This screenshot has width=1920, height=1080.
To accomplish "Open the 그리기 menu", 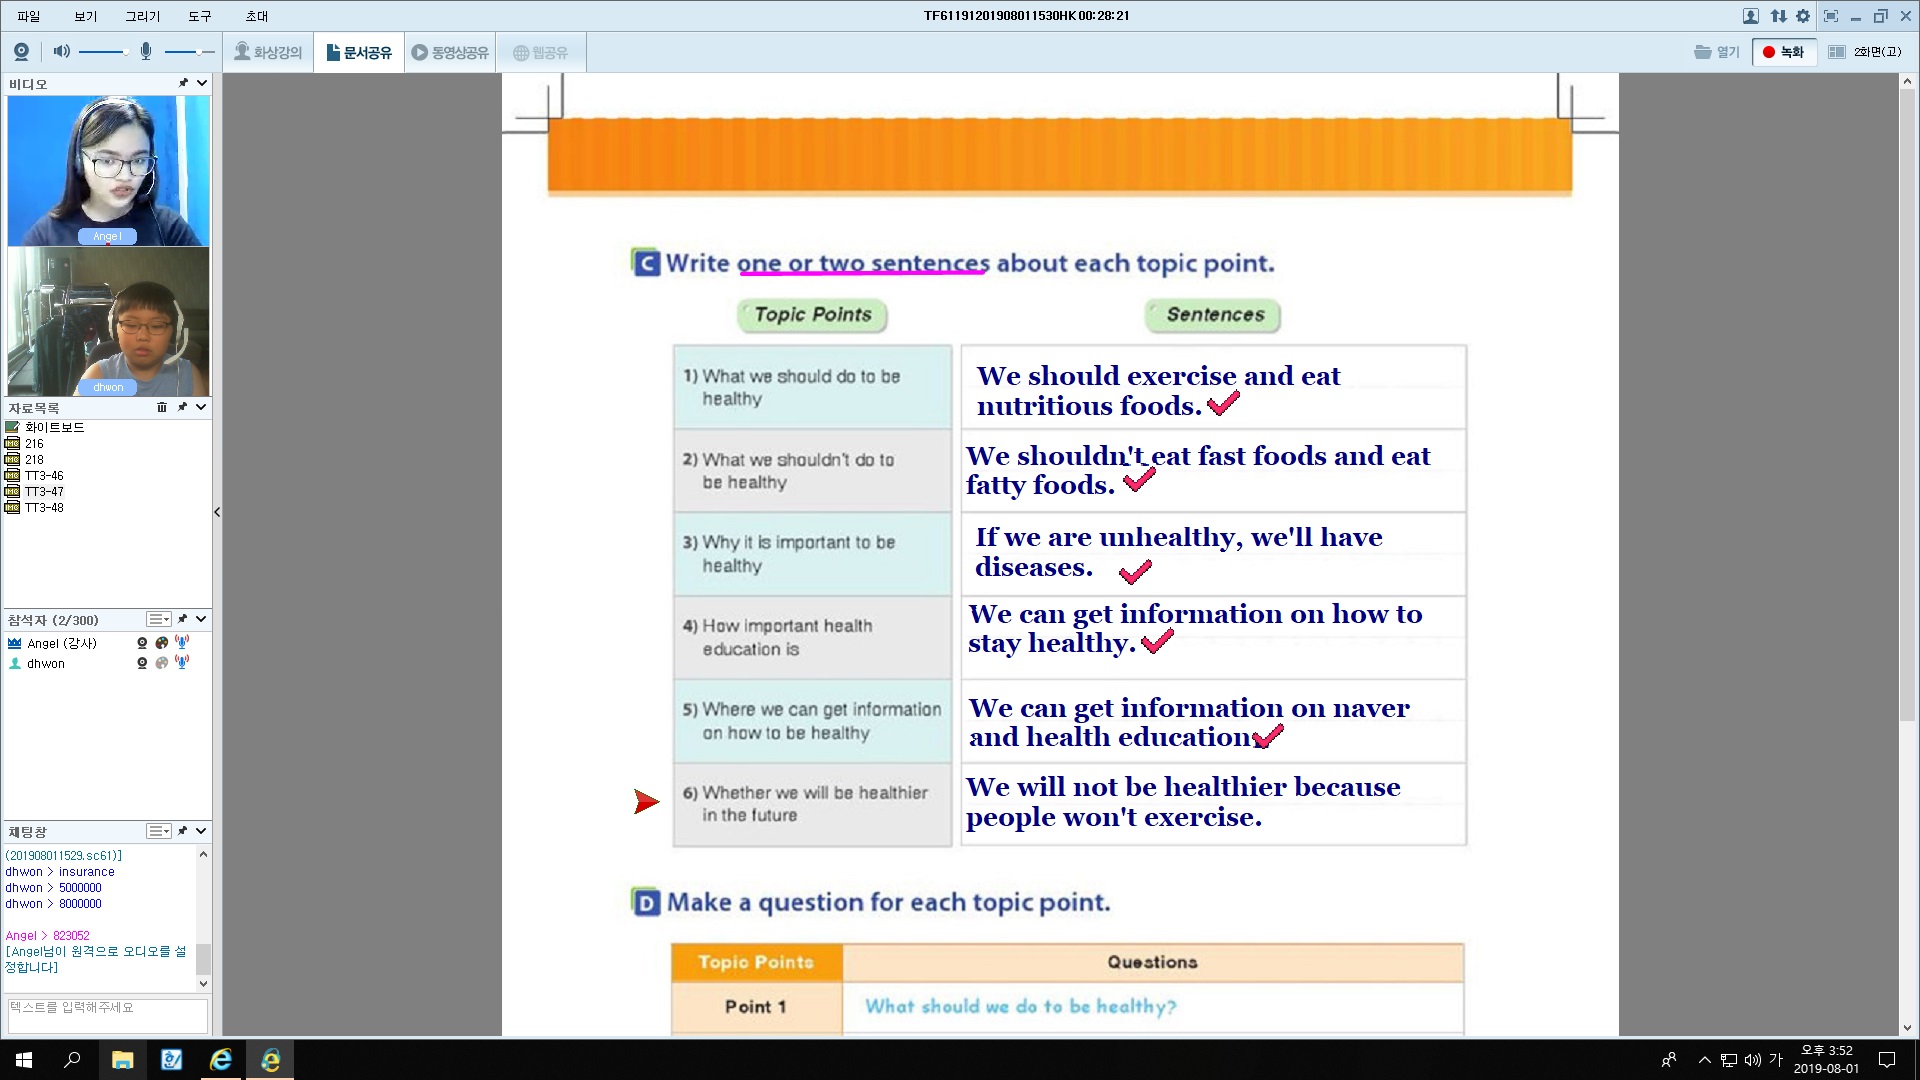I will pos(142,16).
